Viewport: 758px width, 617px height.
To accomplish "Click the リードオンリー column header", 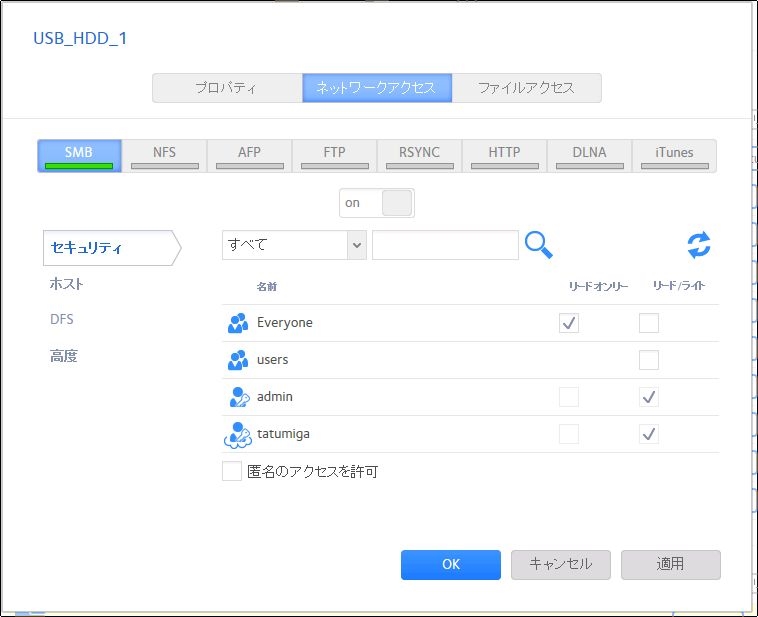I will 598,286.
